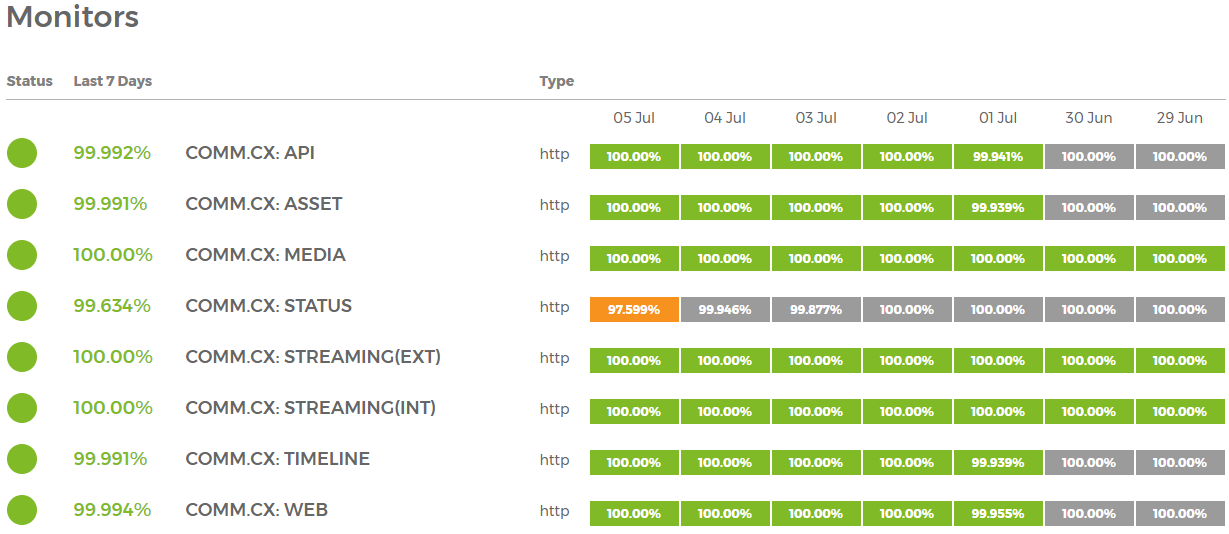Click the 99.941% cell in the API row
The height and width of the screenshot is (534, 1229).
click(x=998, y=157)
